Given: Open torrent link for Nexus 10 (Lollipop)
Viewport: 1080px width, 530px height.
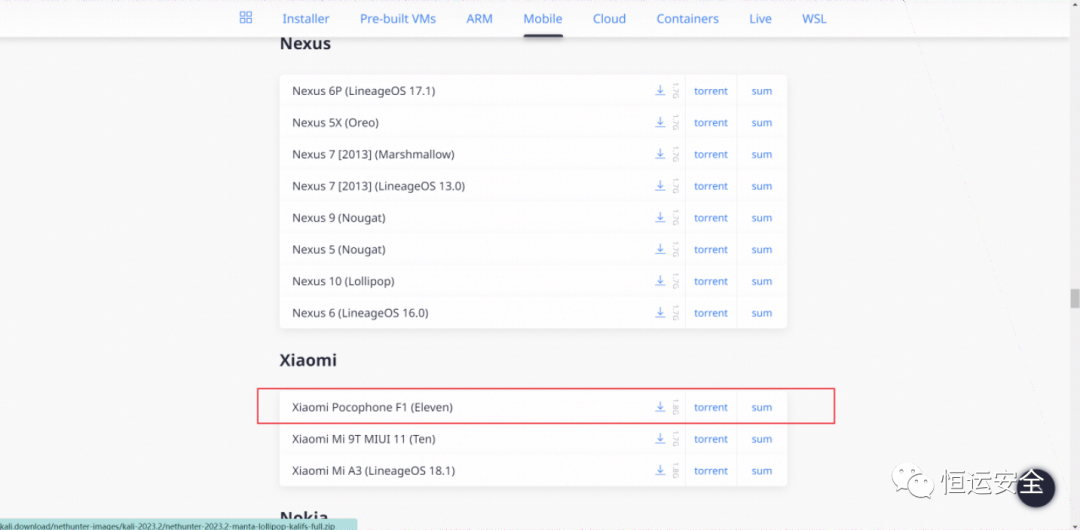Looking at the screenshot, I should click(711, 281).
